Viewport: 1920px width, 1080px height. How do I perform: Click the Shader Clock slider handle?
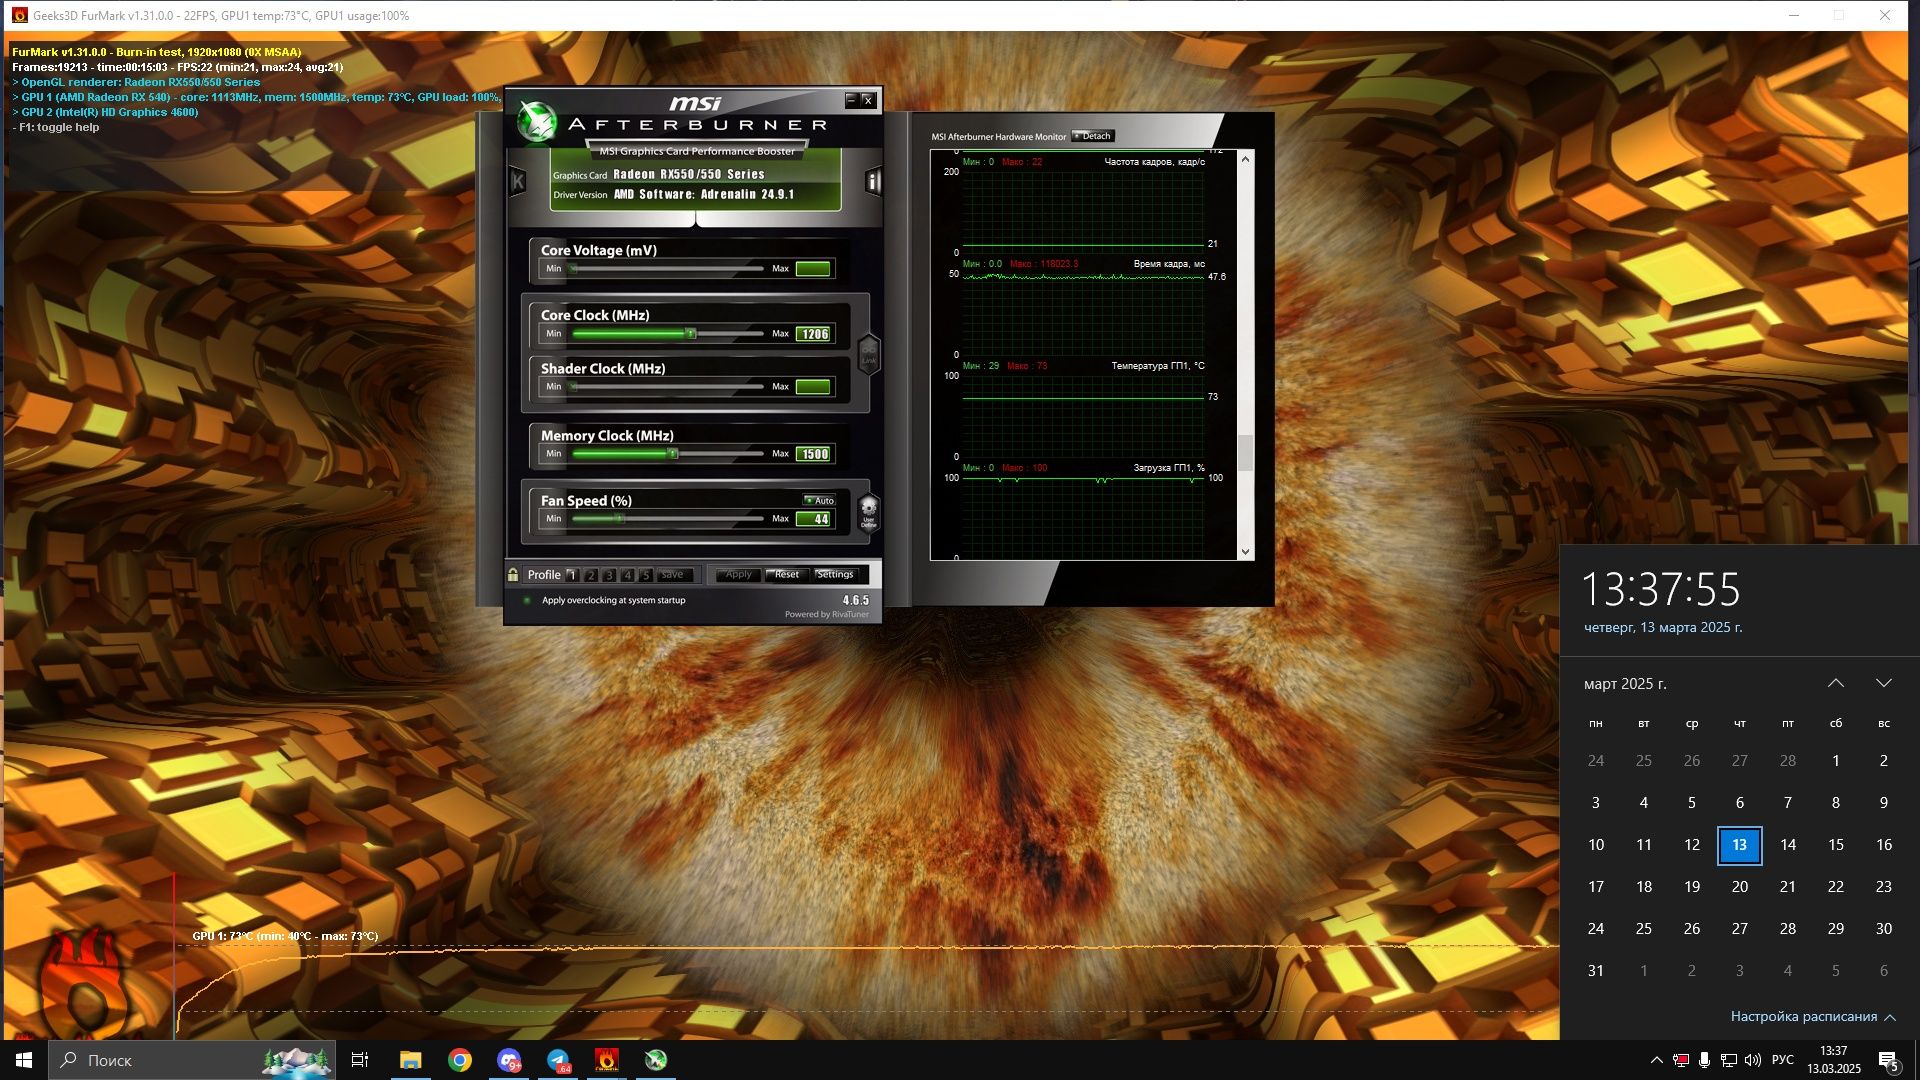[x=573, y=386]
